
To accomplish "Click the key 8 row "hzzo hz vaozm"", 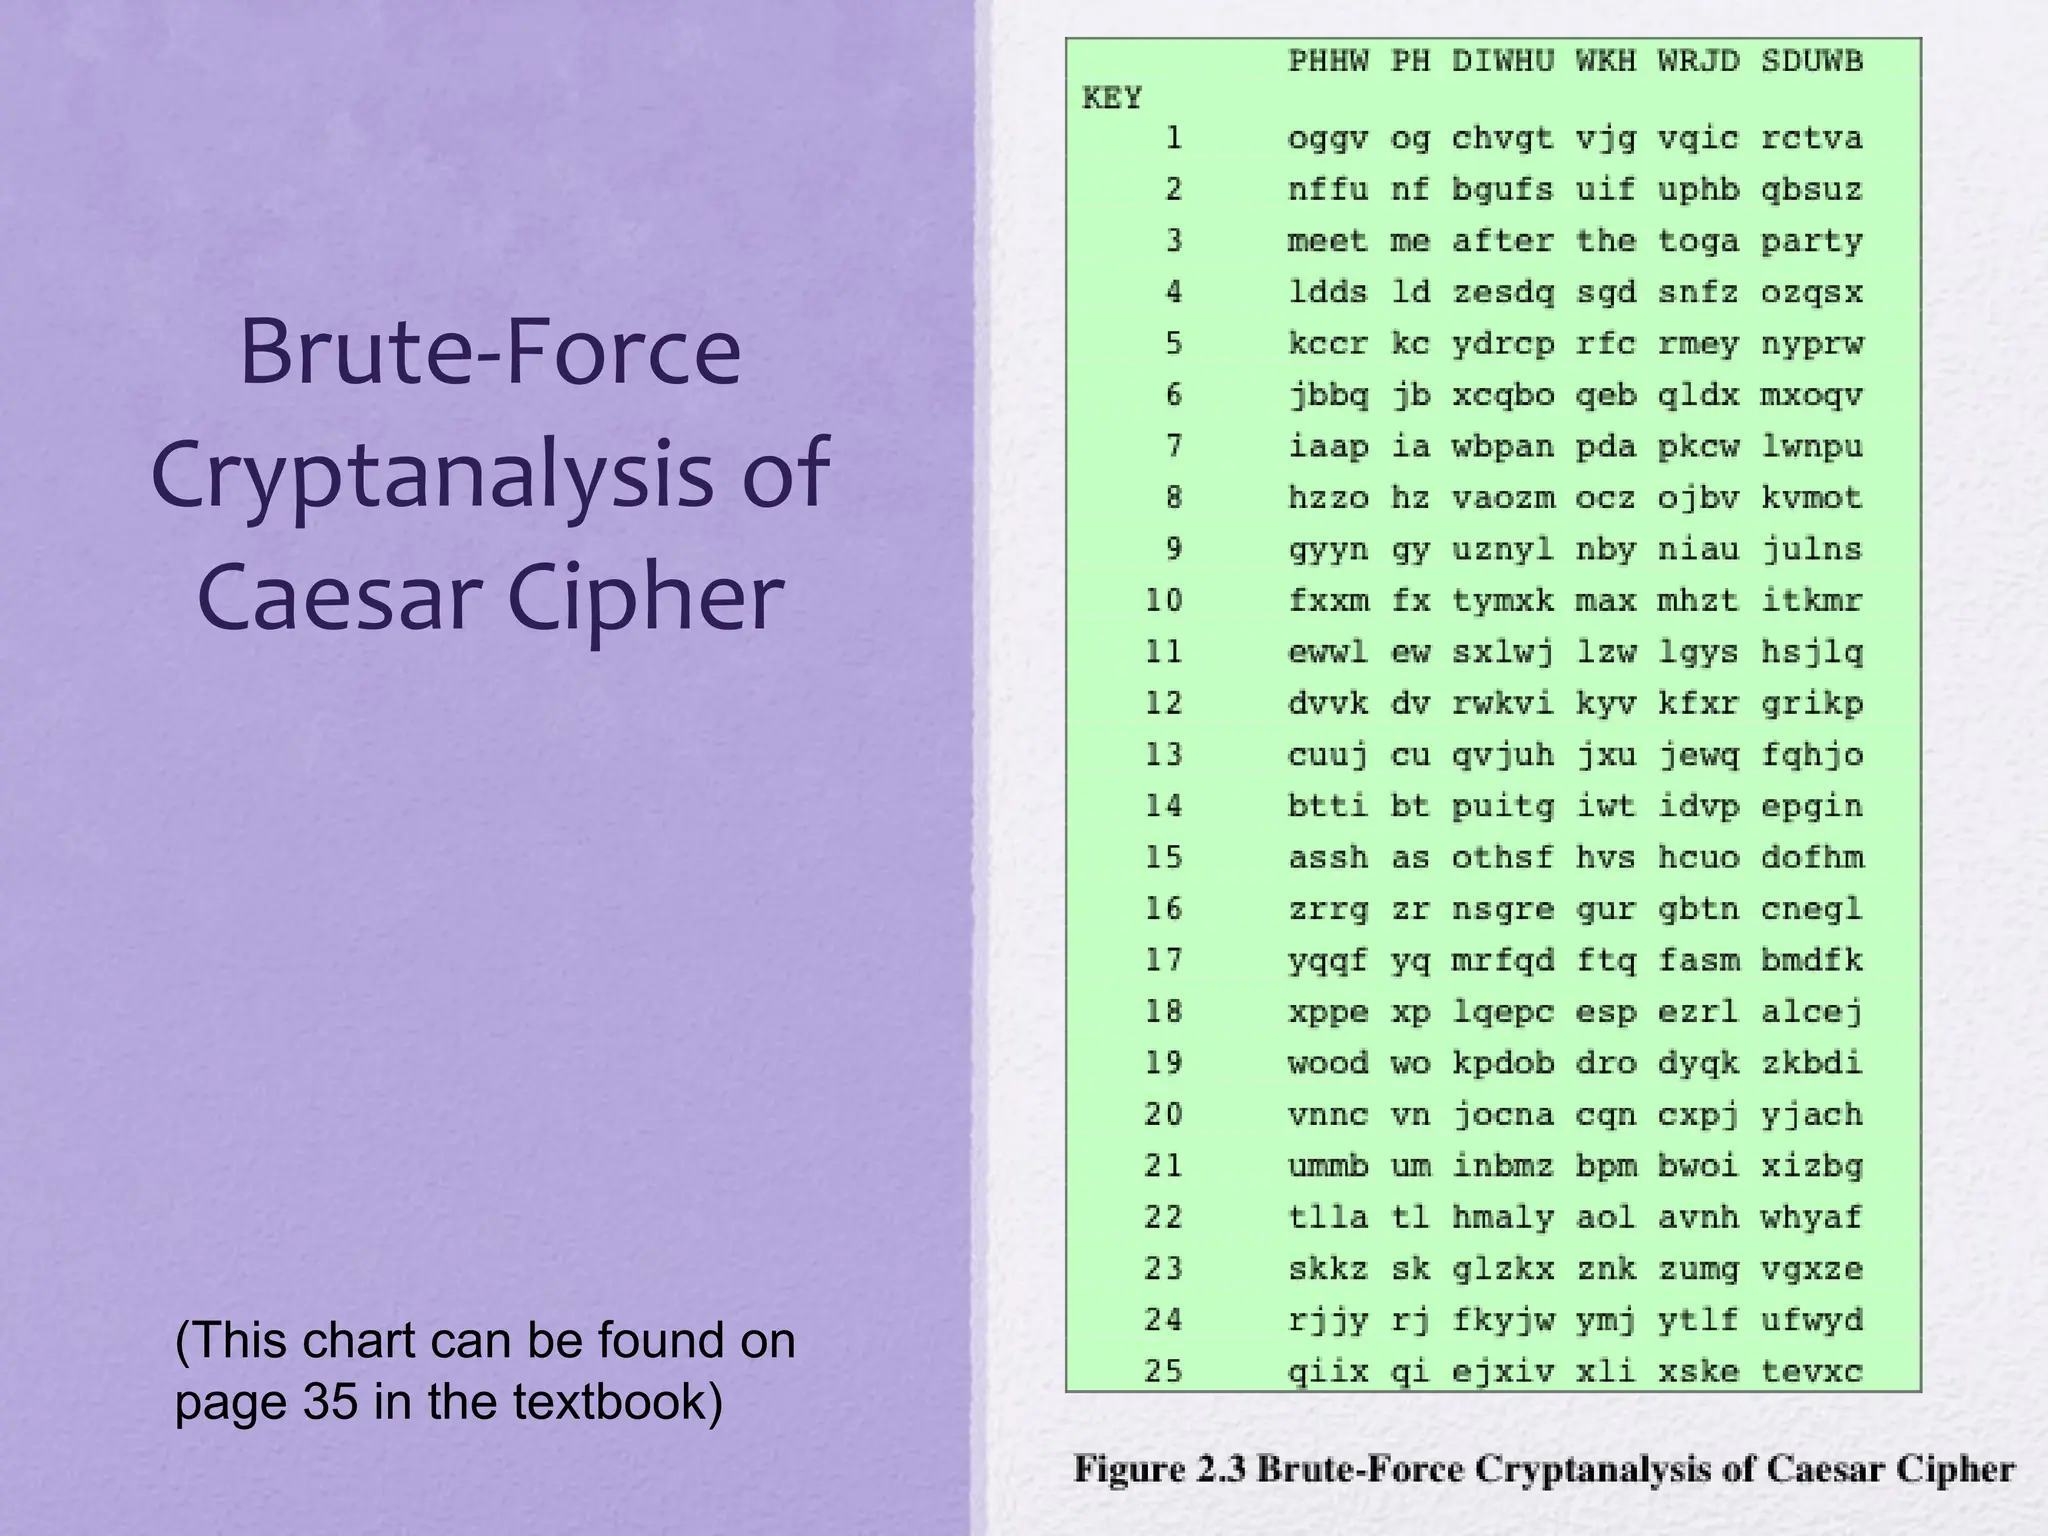I will [1513, 498].
